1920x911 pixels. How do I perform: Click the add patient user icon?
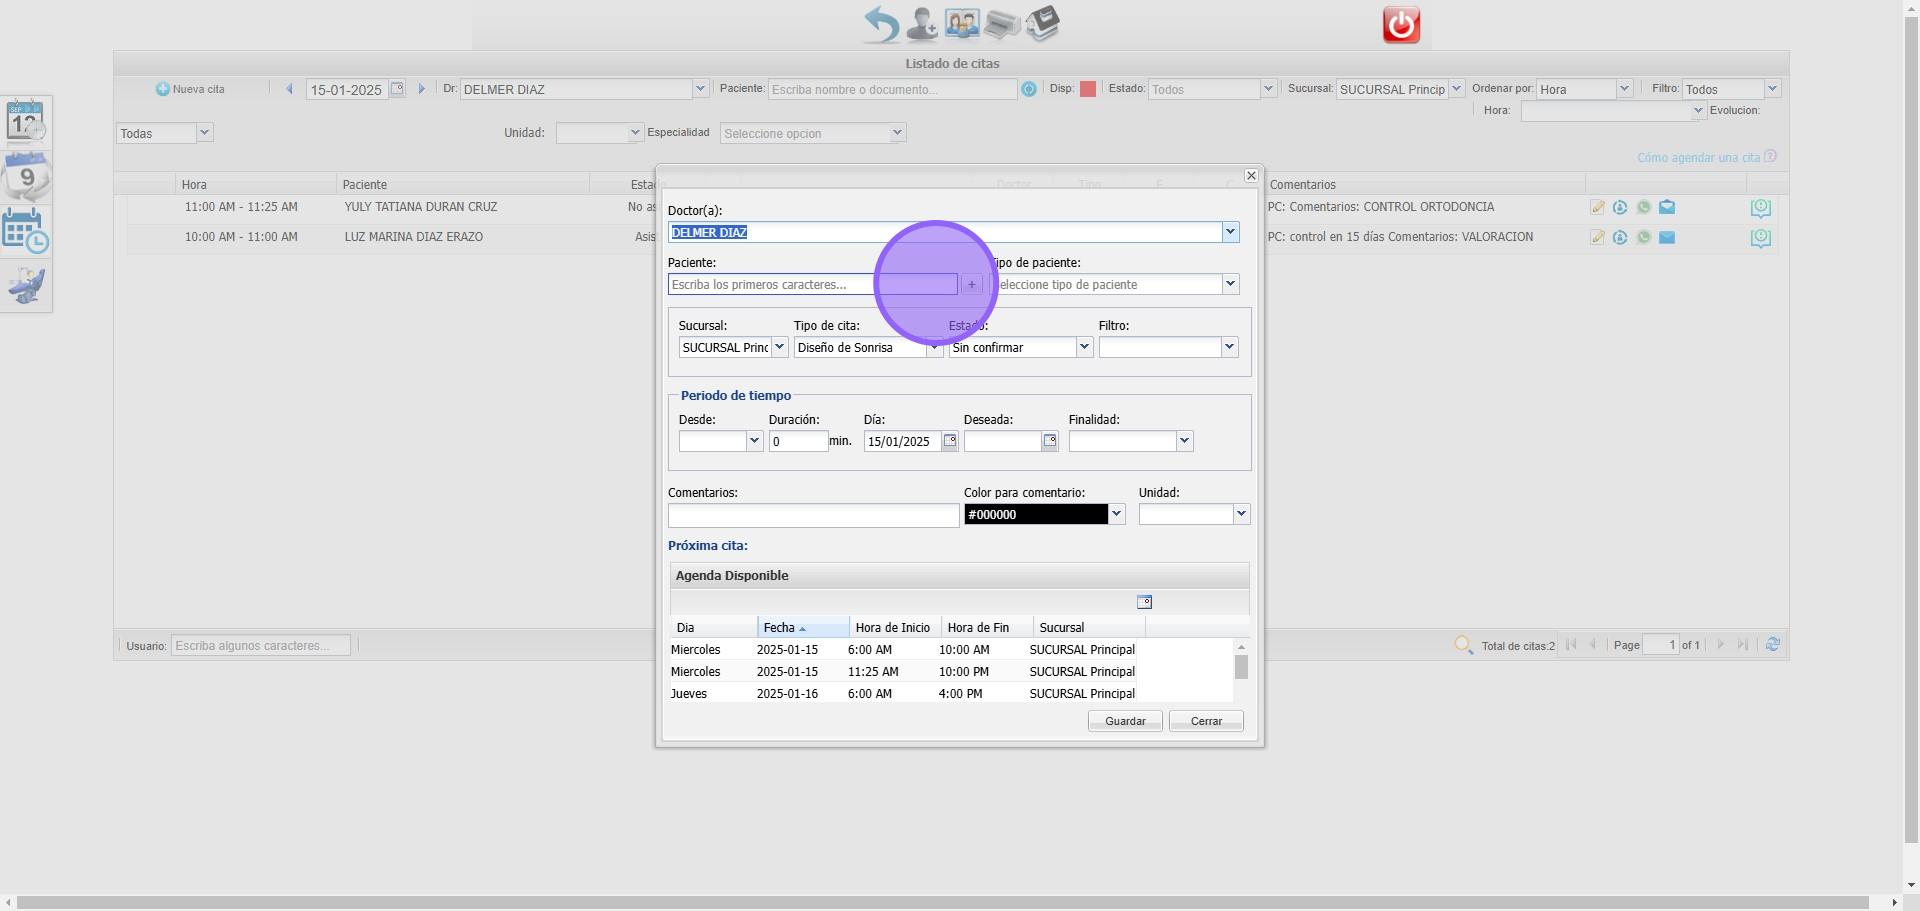pos(921,24)
